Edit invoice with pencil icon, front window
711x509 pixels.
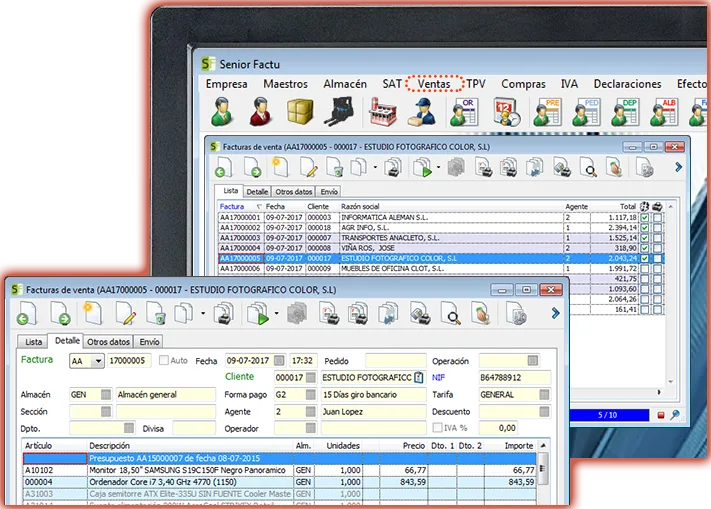tap(126, 313)
